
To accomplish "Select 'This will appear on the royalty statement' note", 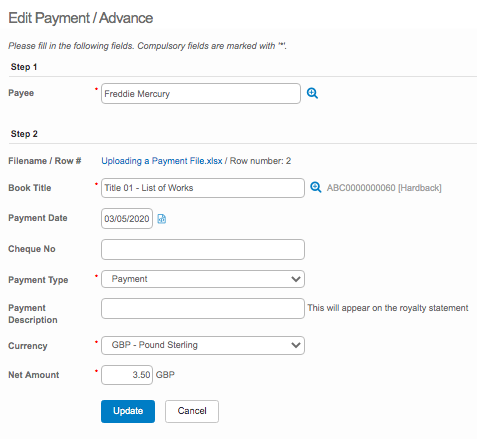I will [388, 308].
